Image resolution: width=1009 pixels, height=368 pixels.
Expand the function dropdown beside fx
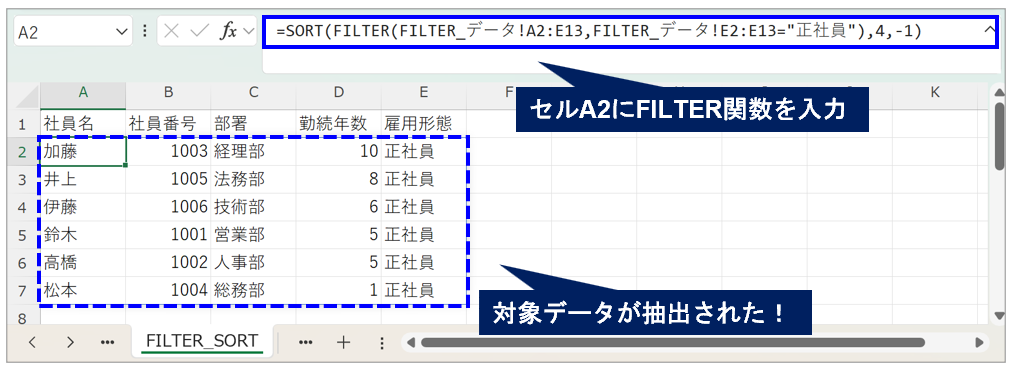click(248, 32)
